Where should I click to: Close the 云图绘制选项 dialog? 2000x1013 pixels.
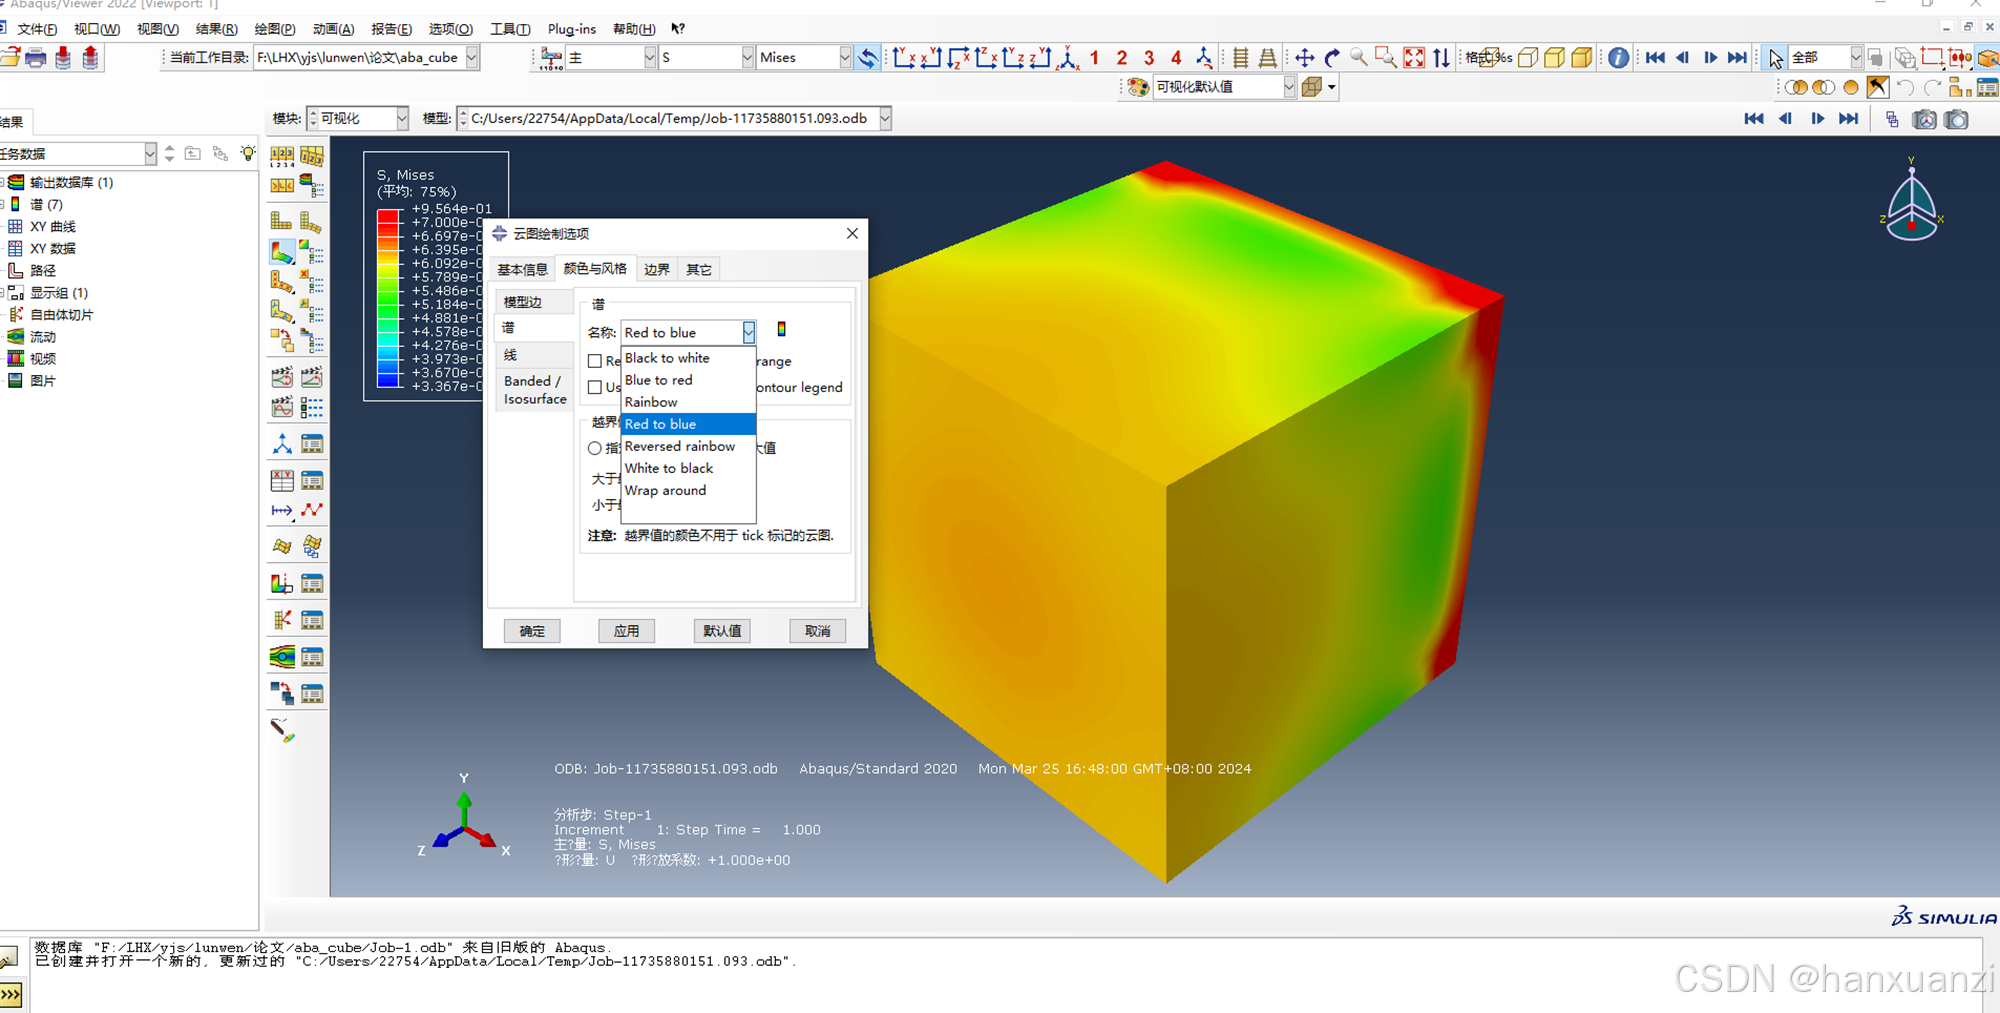coord(852,233)
